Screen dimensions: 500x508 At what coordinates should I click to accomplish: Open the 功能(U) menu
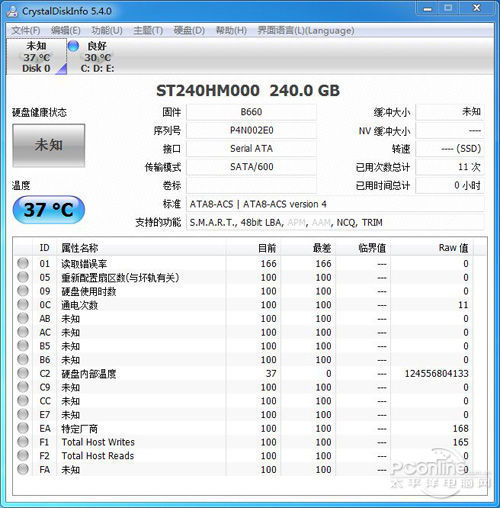click(107, 31)
